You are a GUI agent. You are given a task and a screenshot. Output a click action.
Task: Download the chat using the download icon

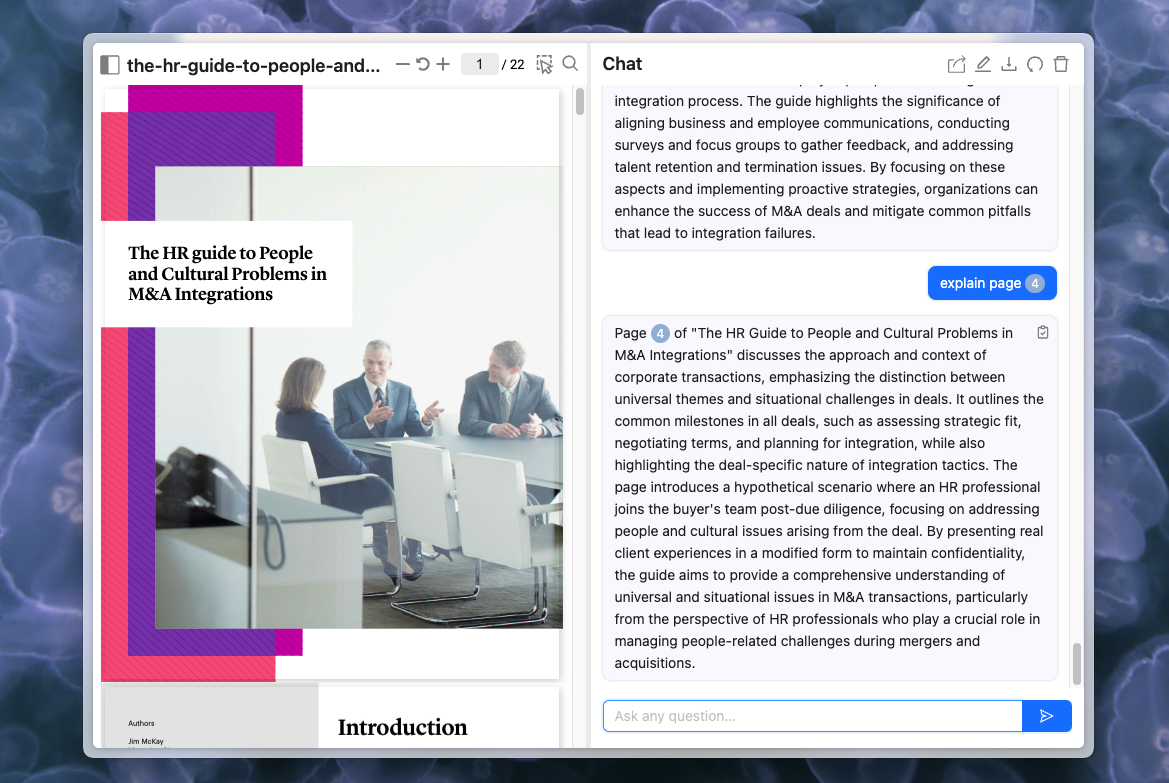[1009, 64]
